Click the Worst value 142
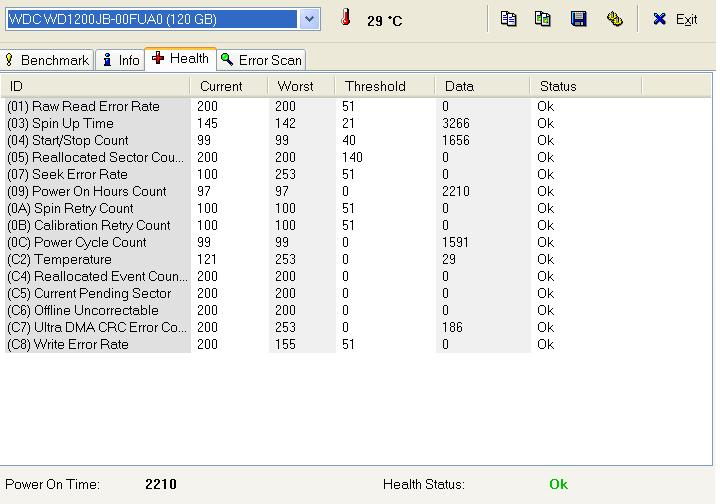Screen dimensions: 720x504 pyautogui.click(x=285, y=123)
